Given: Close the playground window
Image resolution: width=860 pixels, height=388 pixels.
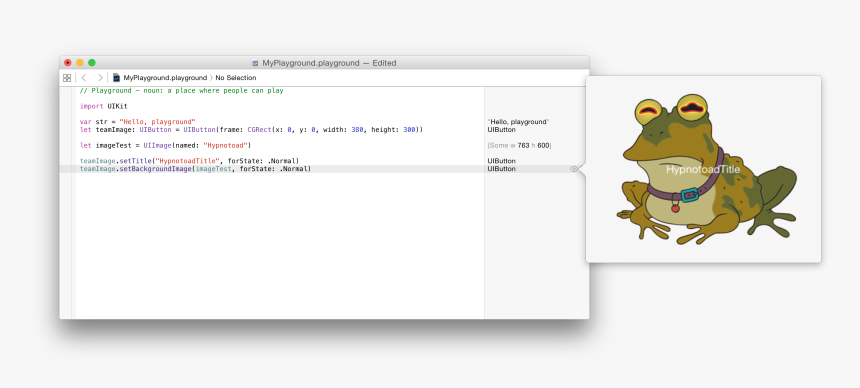Looking at the screenshot, I should point(68,63).
